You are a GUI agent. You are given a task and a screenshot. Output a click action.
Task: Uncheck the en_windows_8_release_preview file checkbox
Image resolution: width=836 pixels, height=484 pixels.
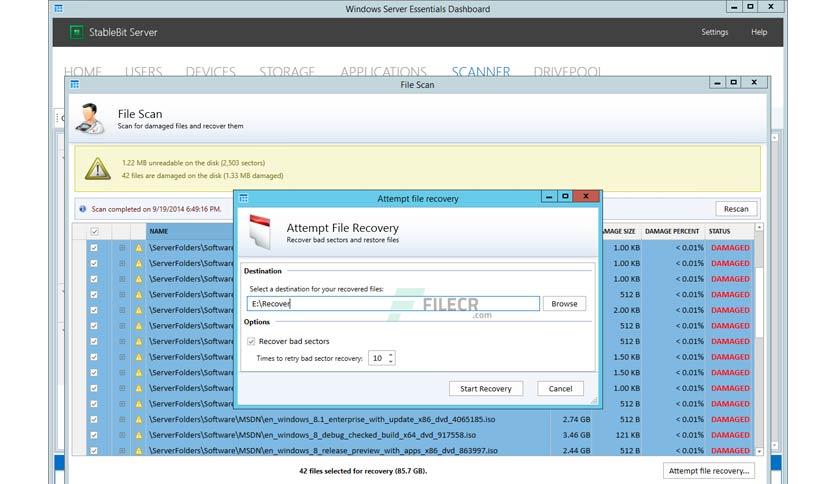94,450
